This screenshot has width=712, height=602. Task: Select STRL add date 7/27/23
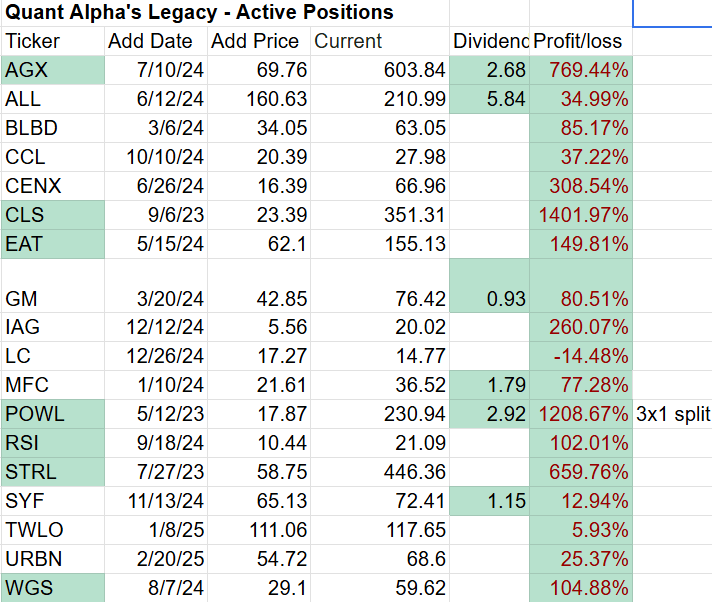(x=155, y=472)
